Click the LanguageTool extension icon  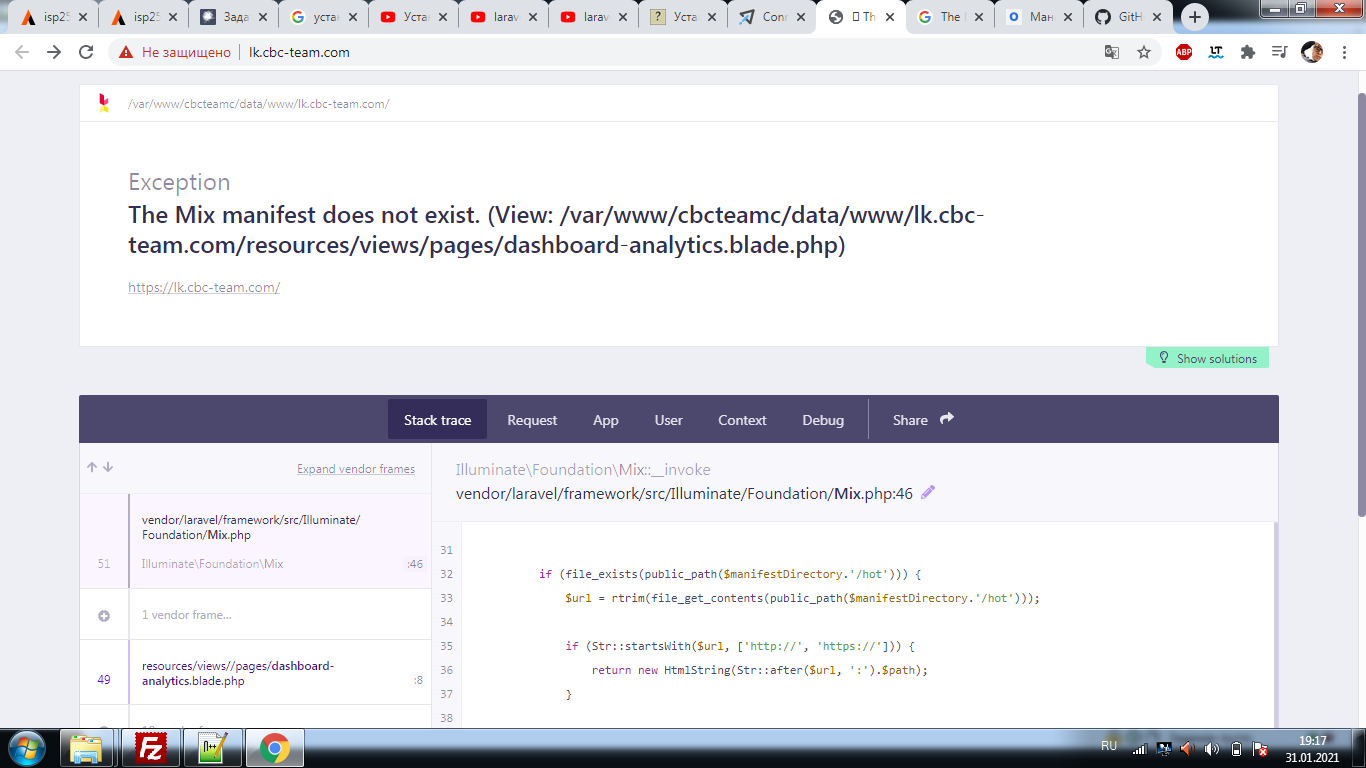pos(1216,52)
